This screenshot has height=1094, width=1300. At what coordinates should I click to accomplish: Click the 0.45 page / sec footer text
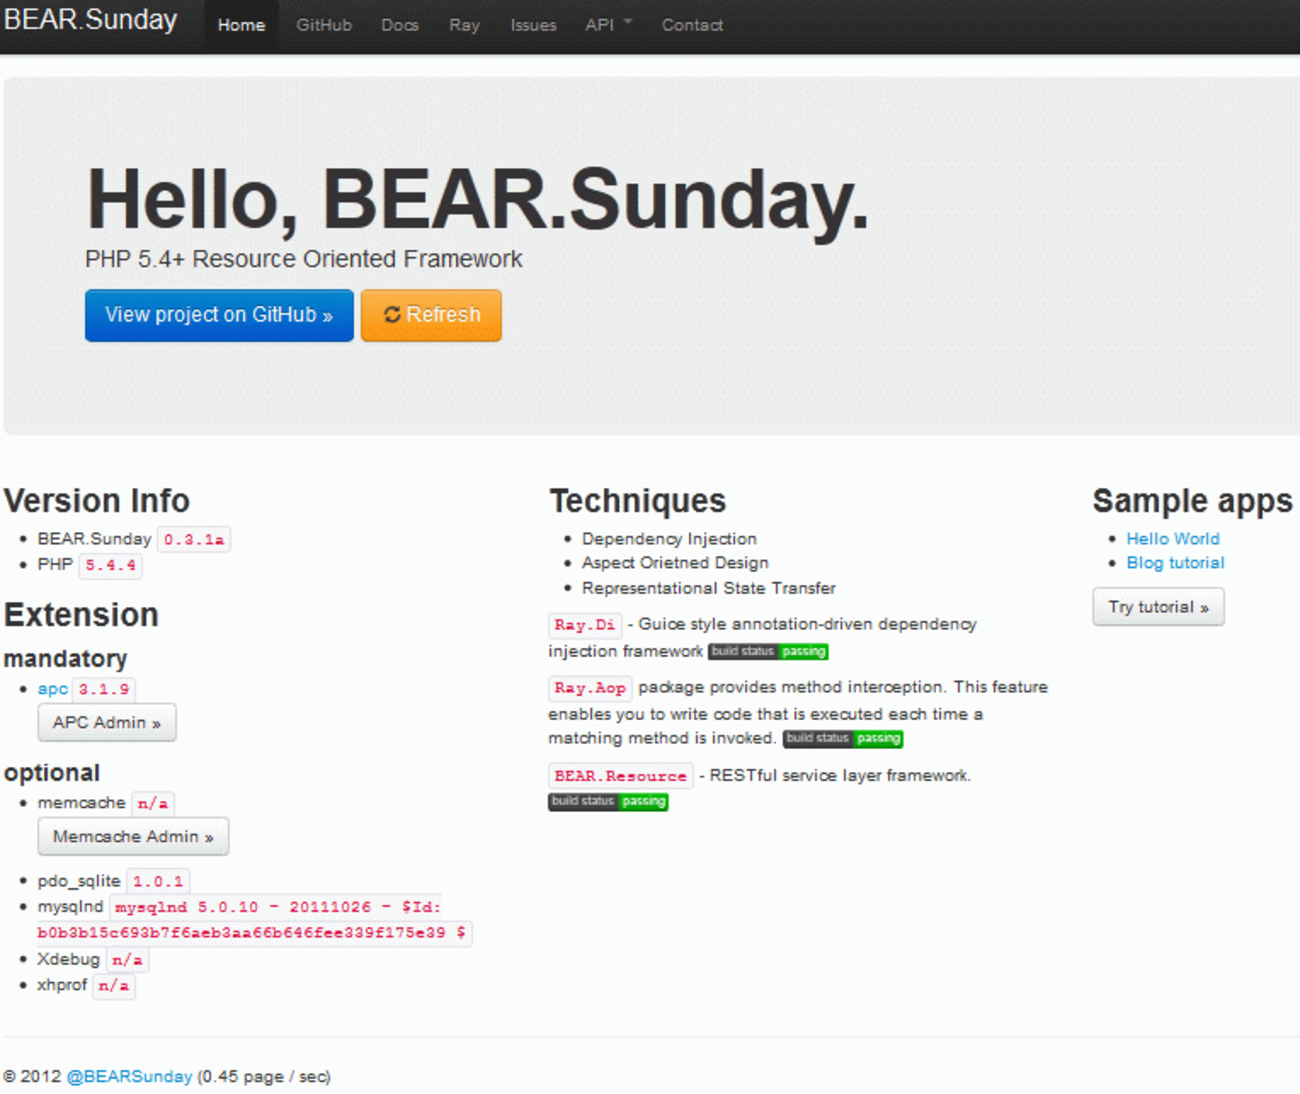pyautogui.click(x=264, y=1077)
